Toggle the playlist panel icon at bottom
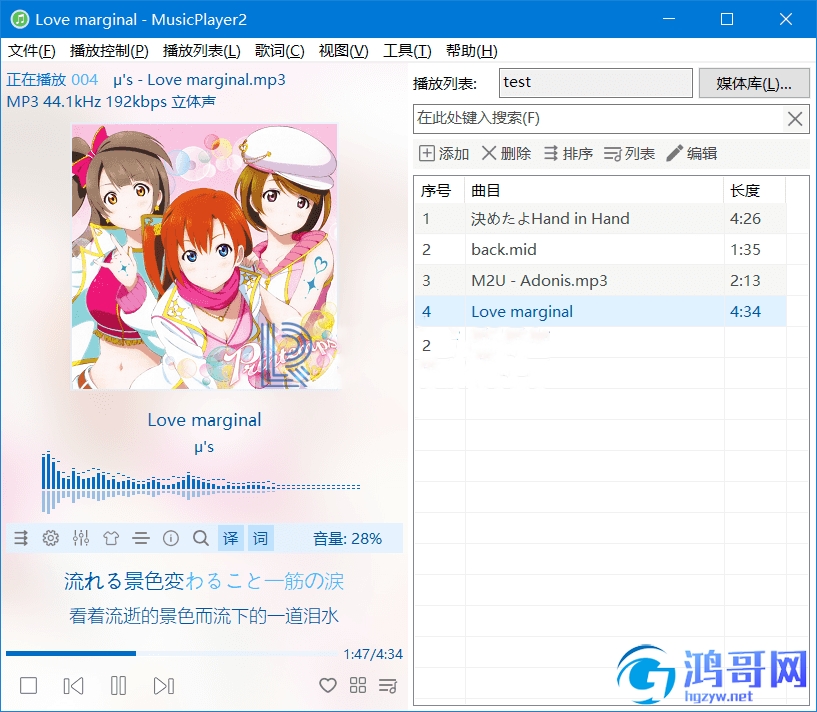This screenshot has width=817, height=712. [388, 685]
